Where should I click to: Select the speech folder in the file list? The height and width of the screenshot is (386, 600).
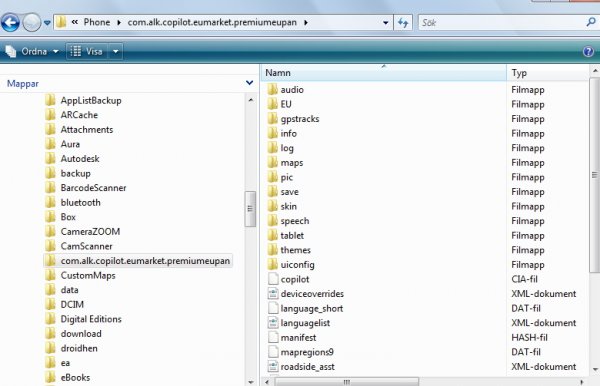[x=295, y=221]
